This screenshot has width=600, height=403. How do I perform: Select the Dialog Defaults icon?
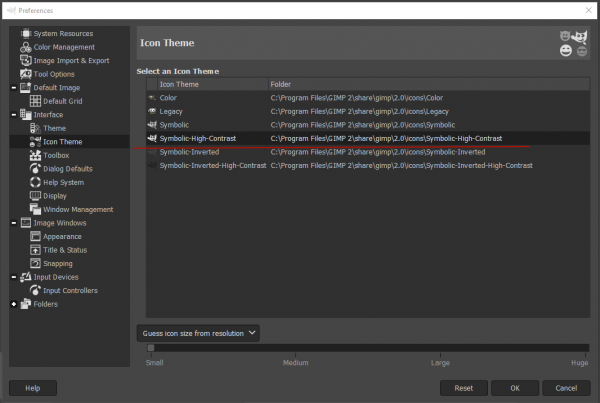pyautogui.click(x=35, y=169)
